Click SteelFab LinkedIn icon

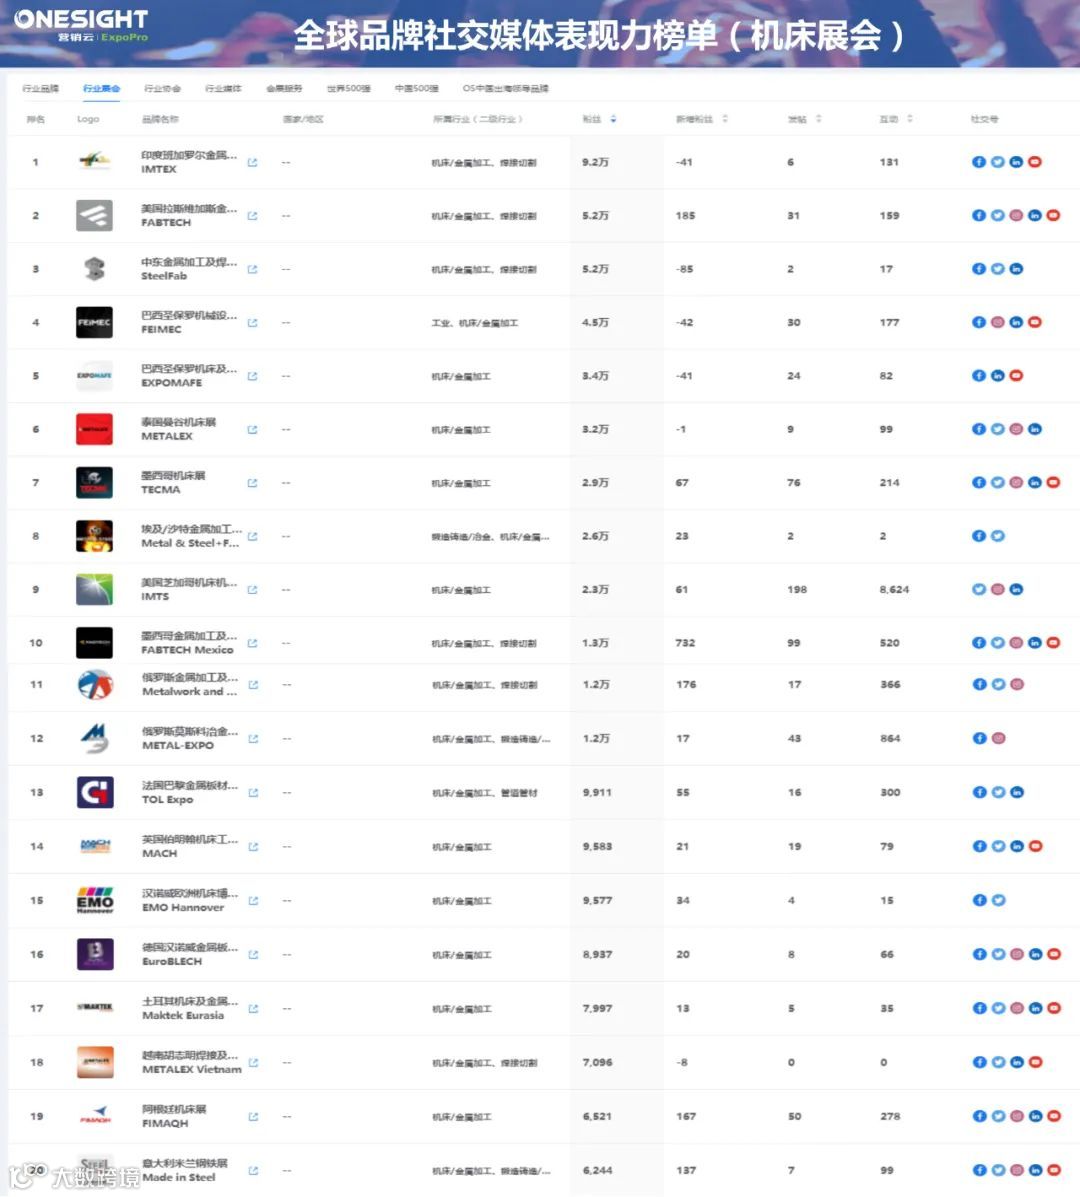1016,269
